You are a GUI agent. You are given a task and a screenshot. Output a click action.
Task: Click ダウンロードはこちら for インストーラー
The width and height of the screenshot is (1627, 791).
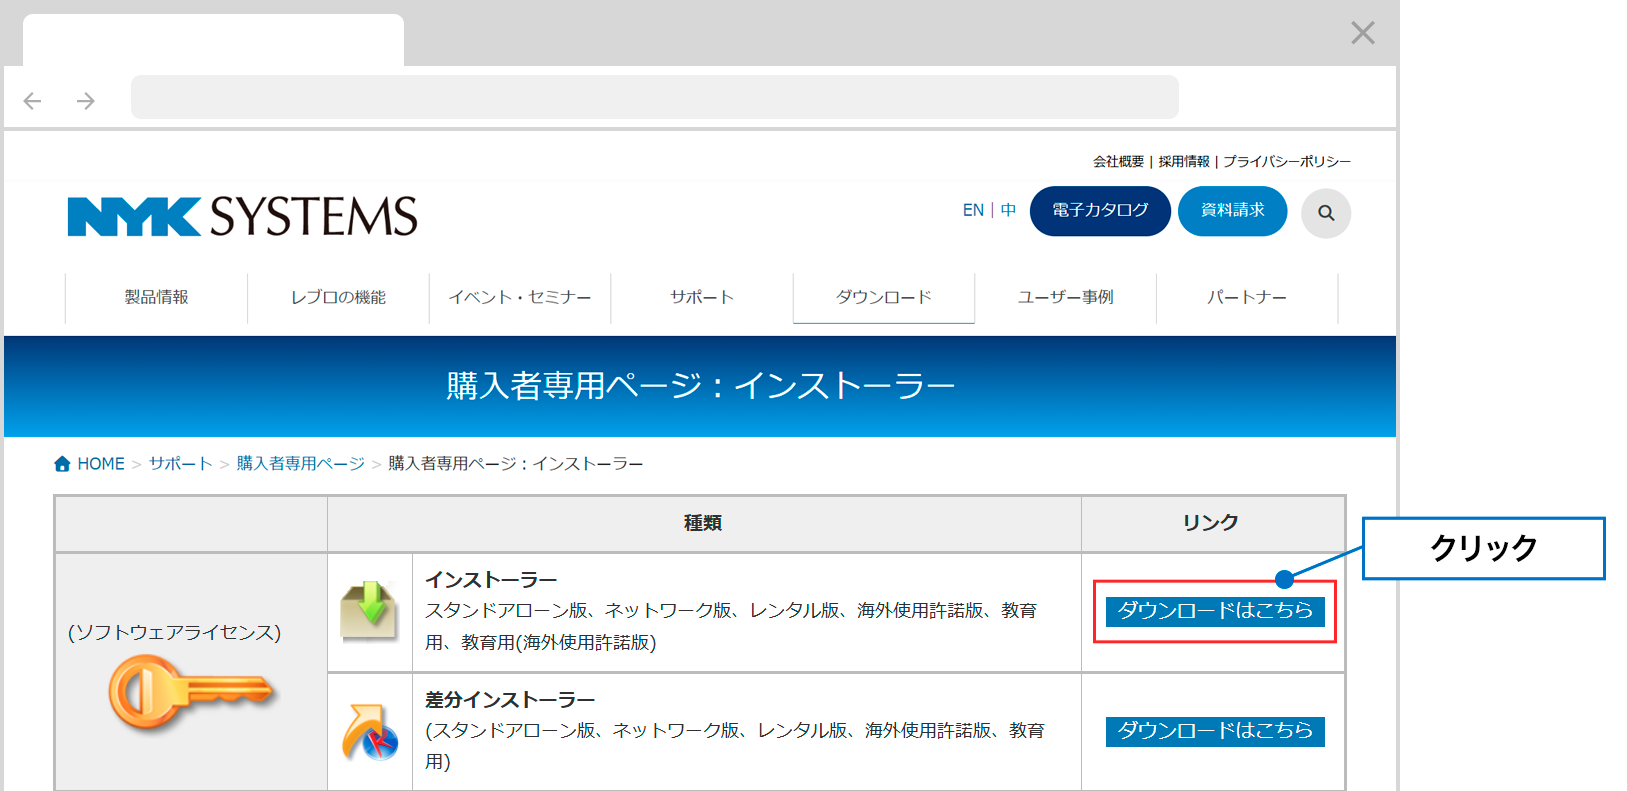coord(1215,611)
